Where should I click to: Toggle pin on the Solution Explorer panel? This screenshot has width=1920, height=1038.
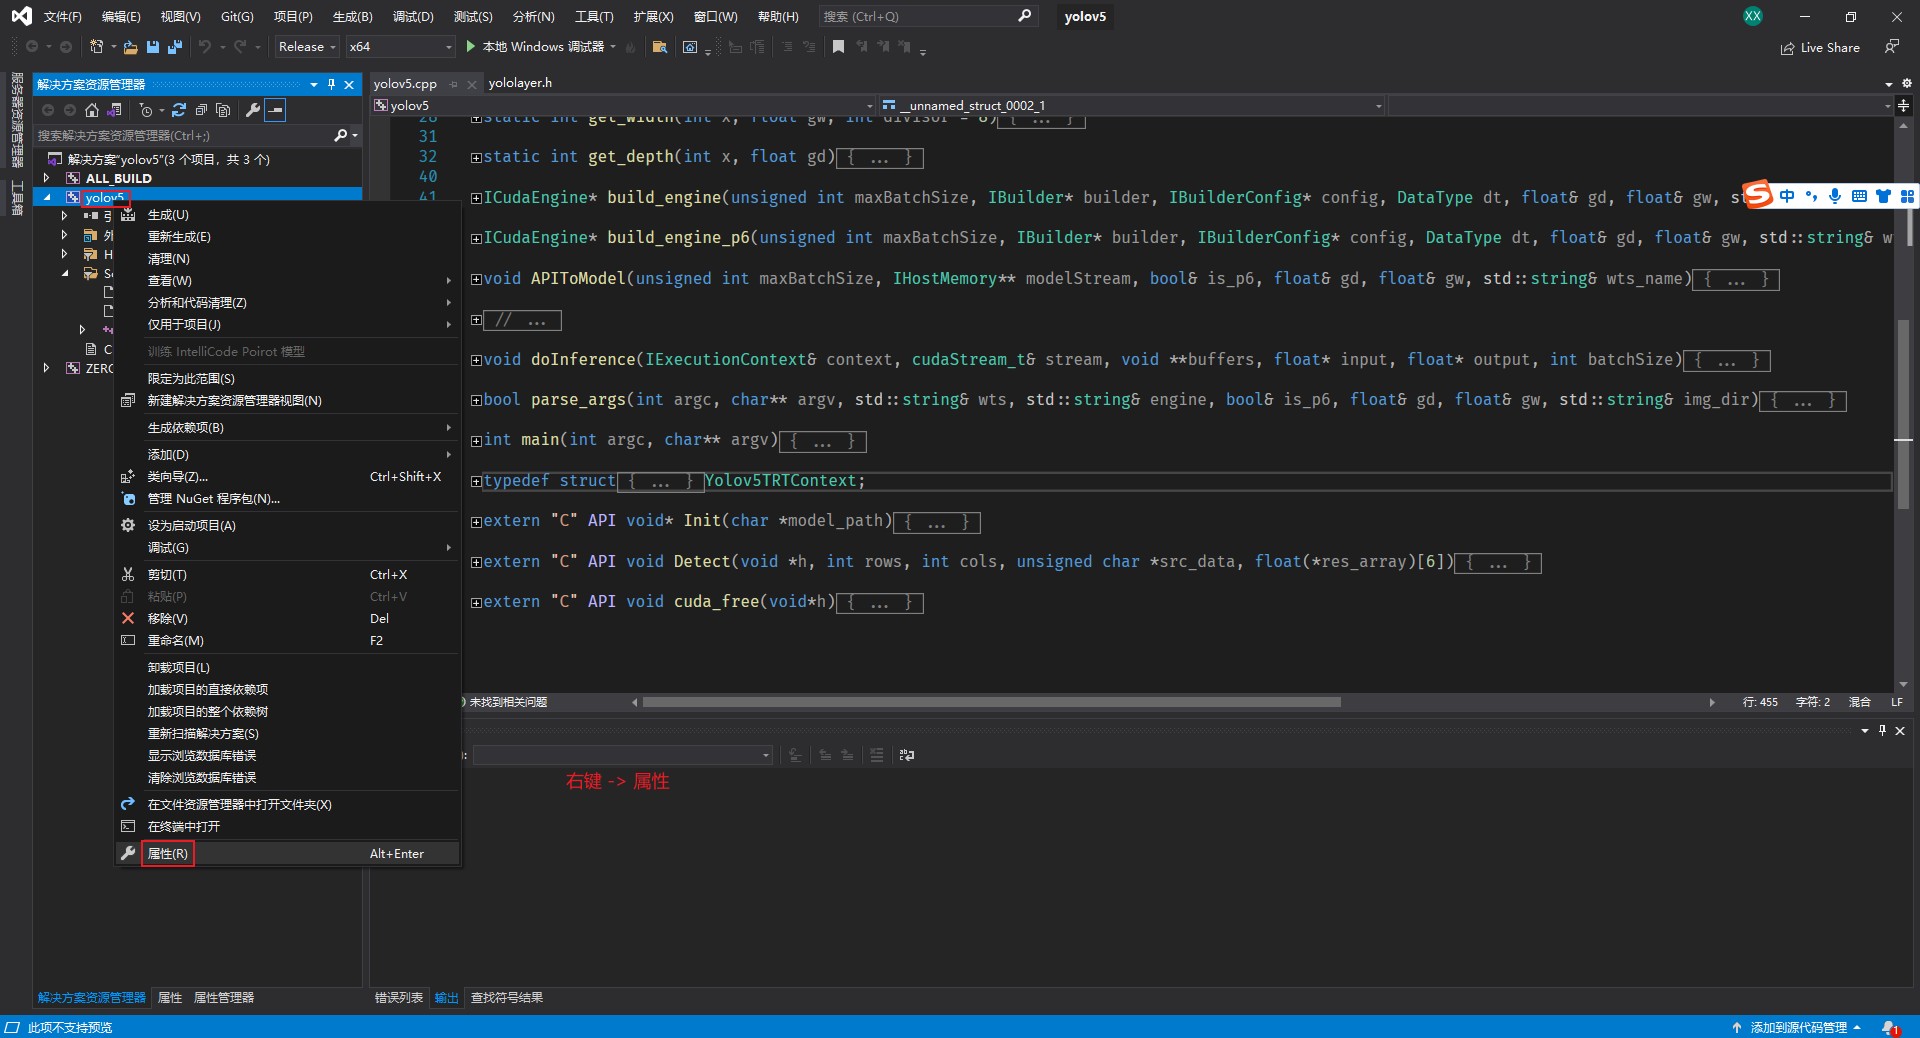pos(331,85)
